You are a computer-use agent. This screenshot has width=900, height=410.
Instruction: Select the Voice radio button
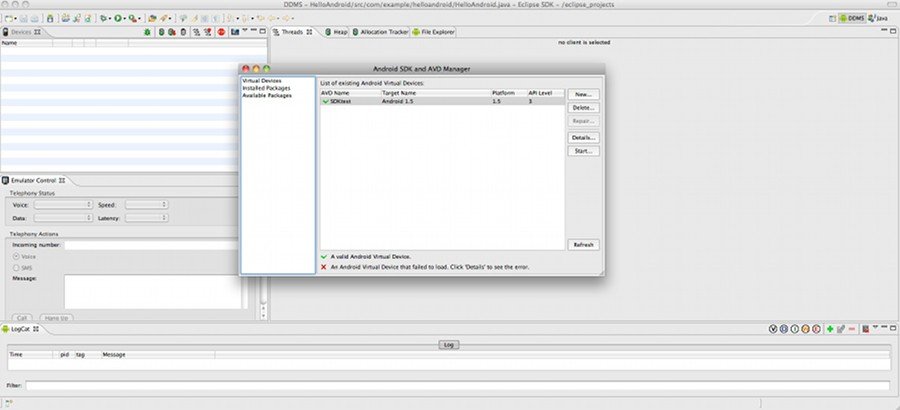point(16,257)
